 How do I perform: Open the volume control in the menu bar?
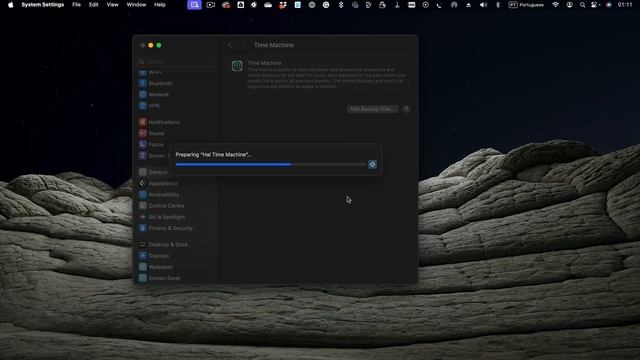pyautogui.click(x=483, y=5)
